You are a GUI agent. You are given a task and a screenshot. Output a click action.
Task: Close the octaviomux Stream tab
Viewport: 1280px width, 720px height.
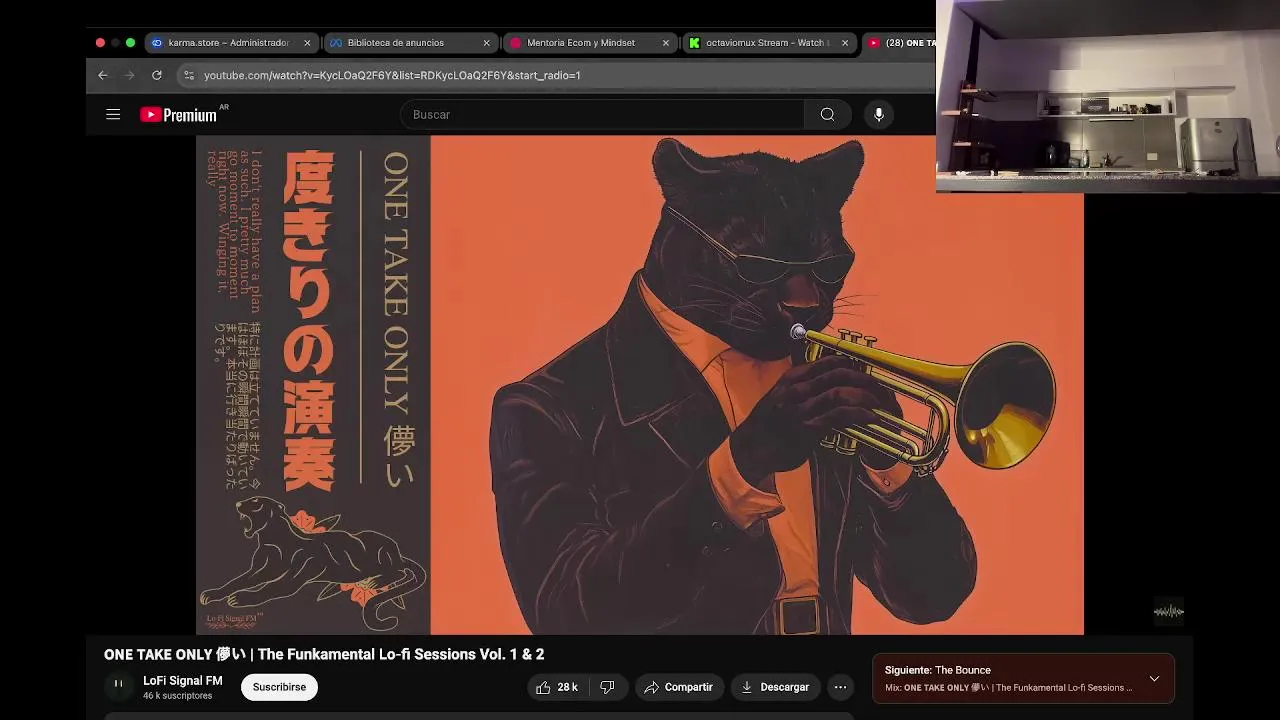click(845, 43)
